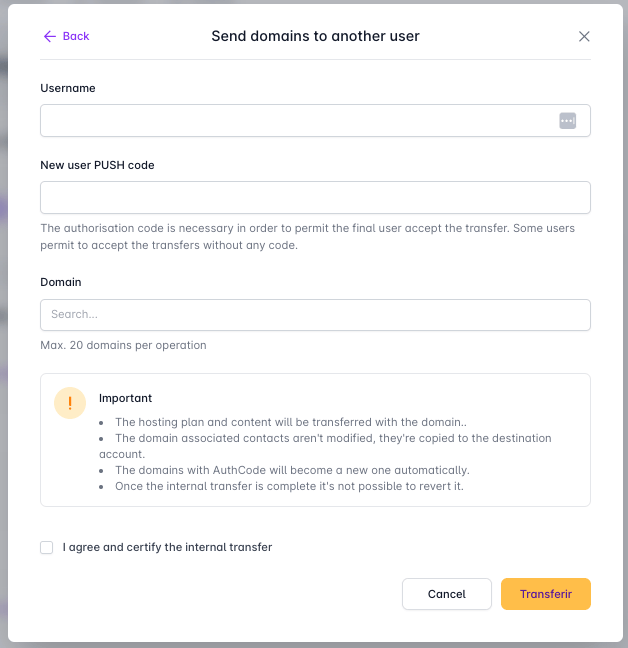Tick the internal transfer agreement checkbox

[x=47, y=548]
